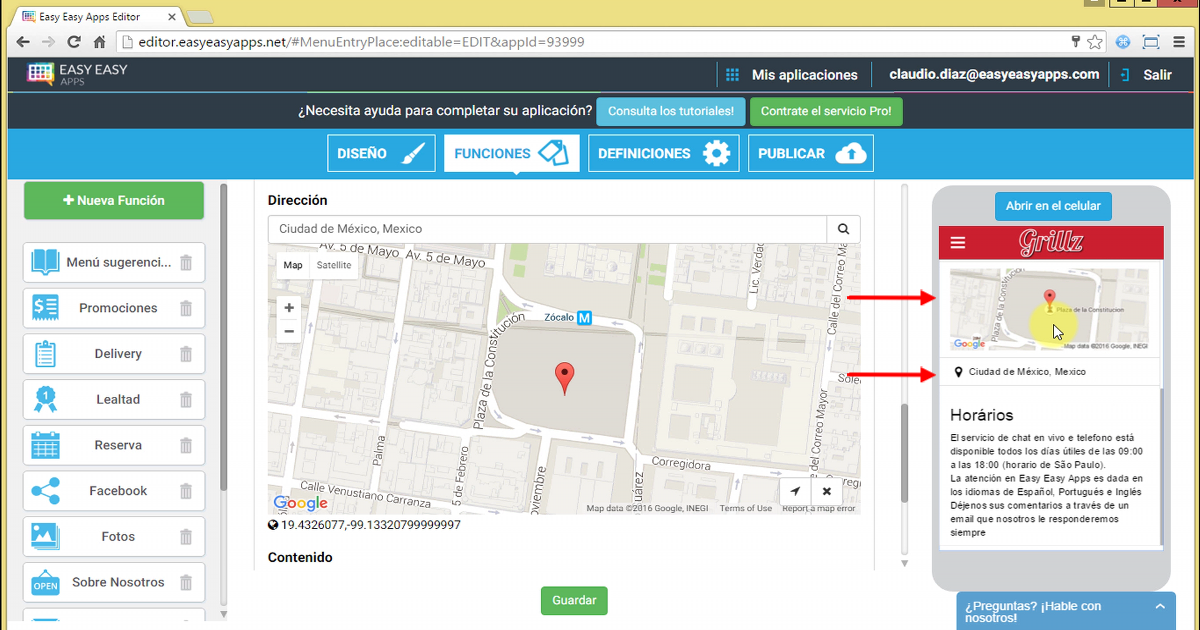This screenshot has height=630, width=1200.
Task: Click the magnifier icon to search the address
Action: click(843, 229)
